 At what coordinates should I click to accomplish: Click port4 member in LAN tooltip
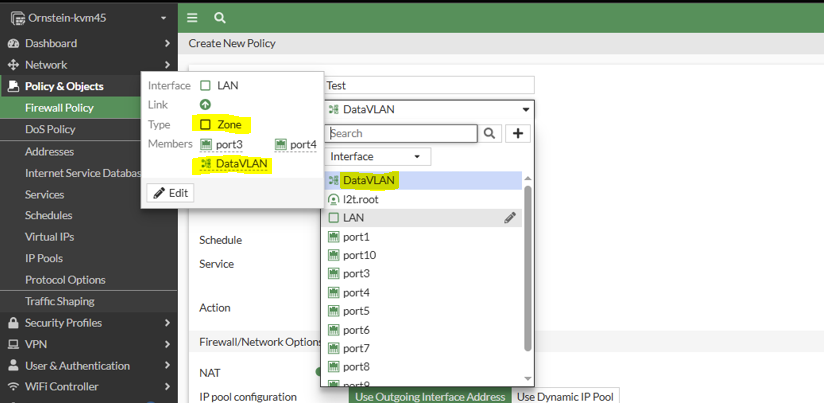pos(296,144)
